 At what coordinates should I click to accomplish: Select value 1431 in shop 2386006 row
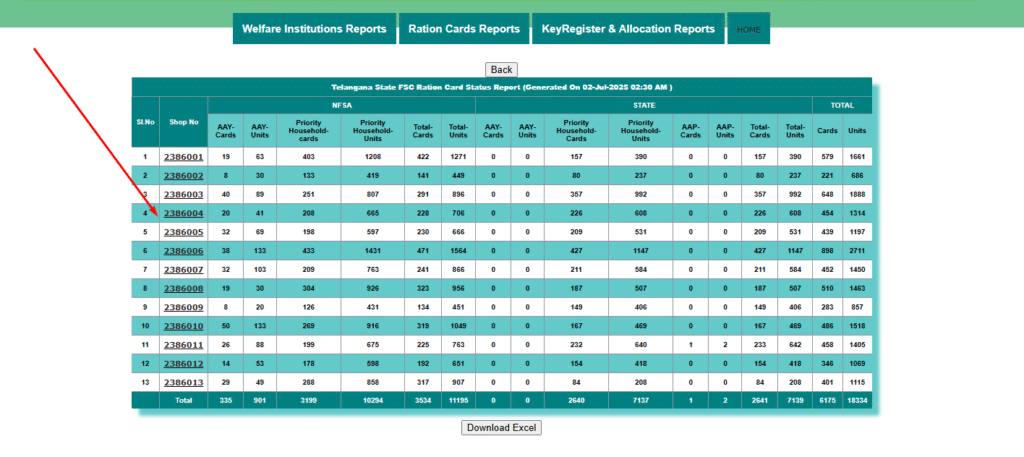(x=372, y=251)
